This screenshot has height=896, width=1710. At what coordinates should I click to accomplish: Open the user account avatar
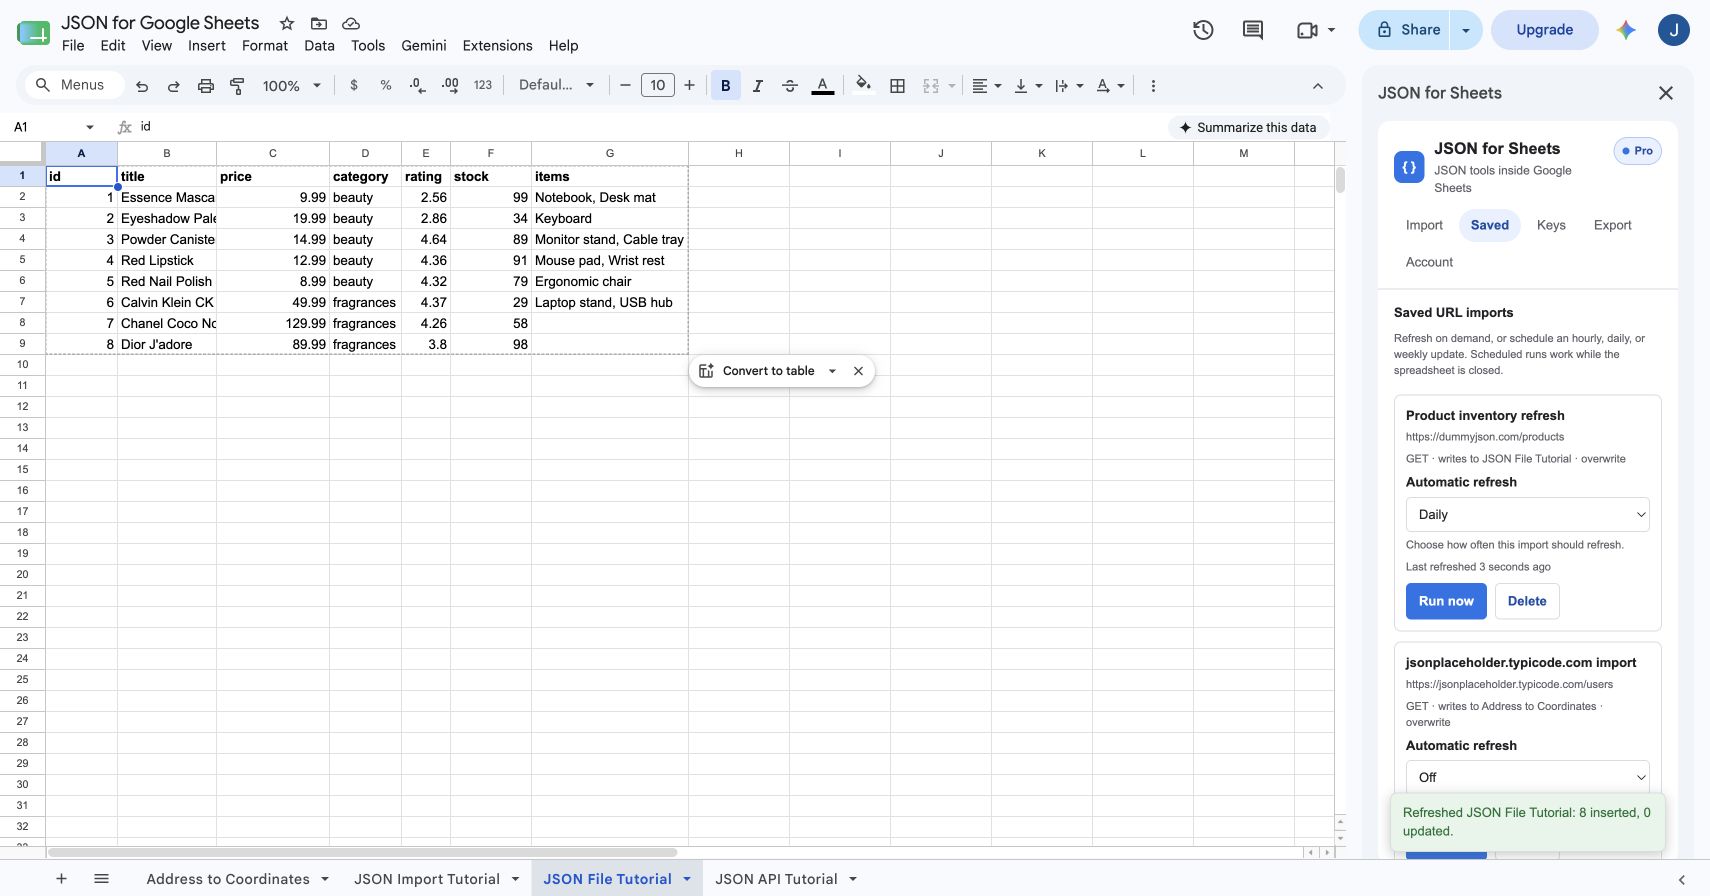point(1674,30)
